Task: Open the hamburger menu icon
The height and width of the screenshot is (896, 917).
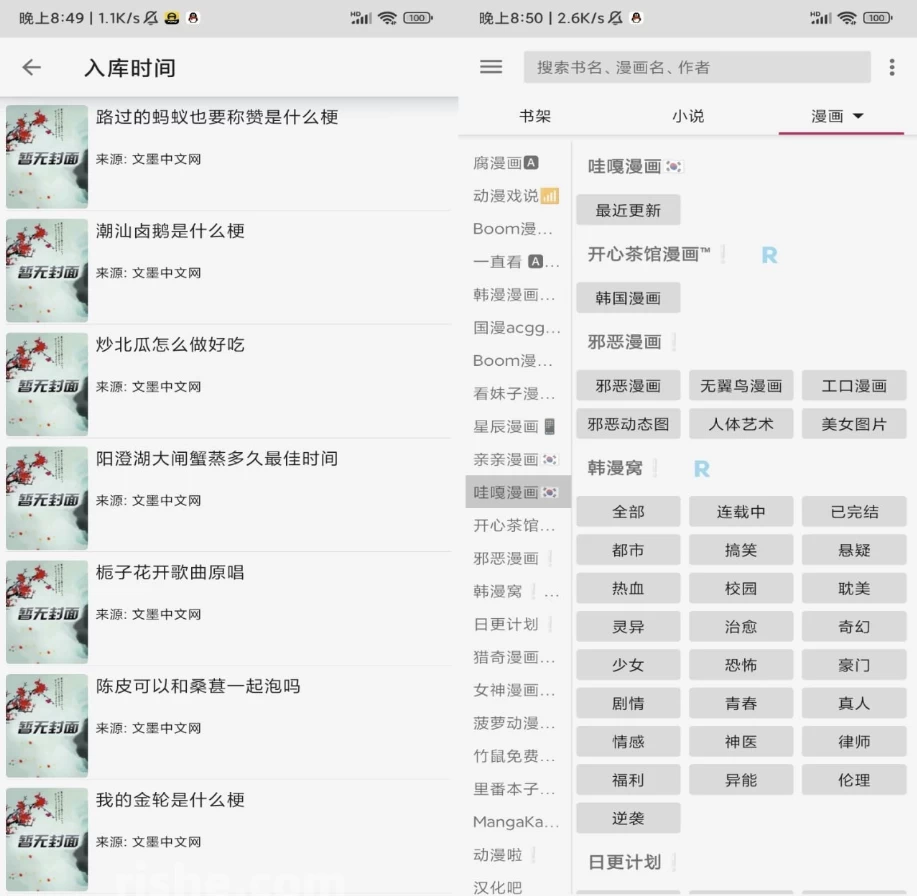Action: point(491,67)
